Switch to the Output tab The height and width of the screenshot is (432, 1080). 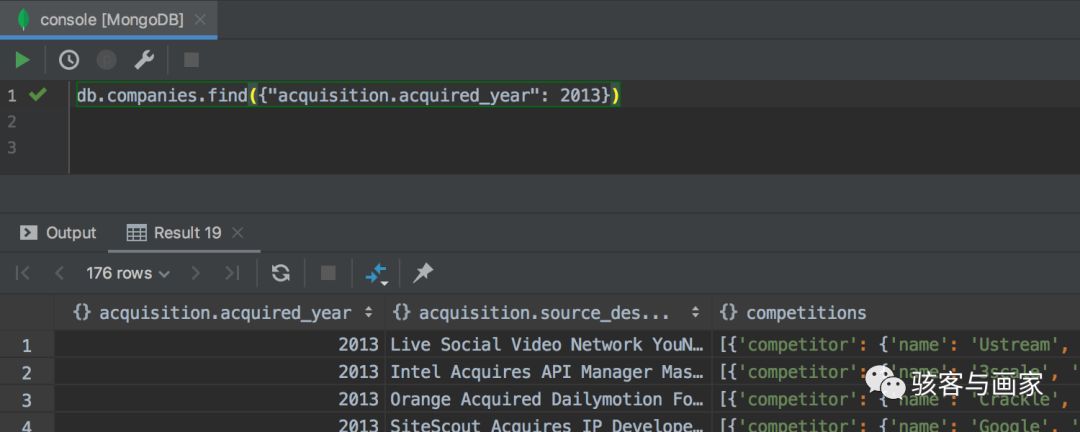coord(58,234)
